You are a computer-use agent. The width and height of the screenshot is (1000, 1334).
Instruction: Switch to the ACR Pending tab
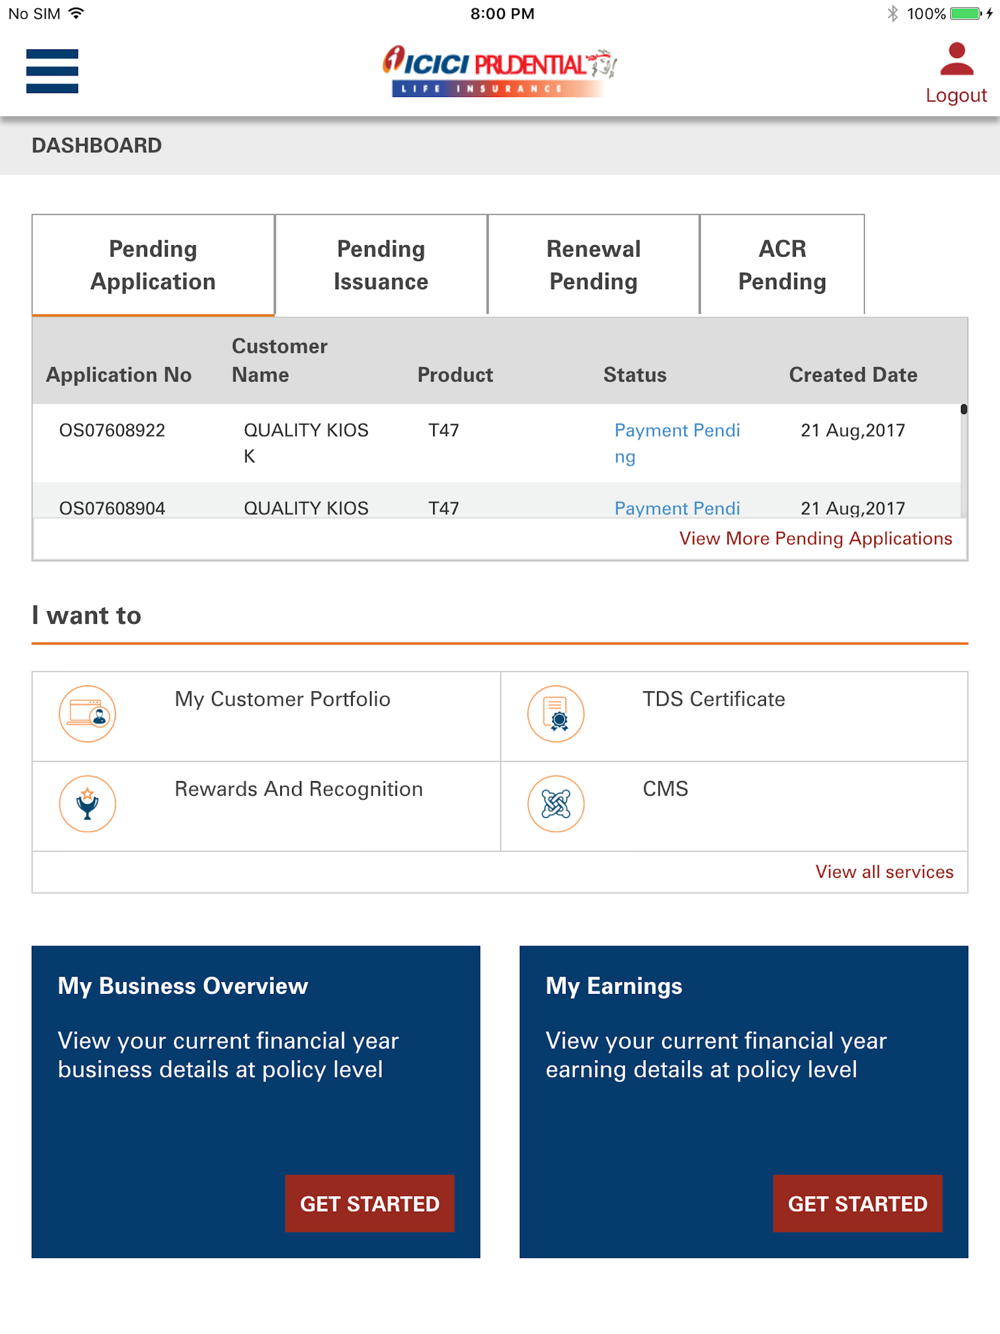782,265
